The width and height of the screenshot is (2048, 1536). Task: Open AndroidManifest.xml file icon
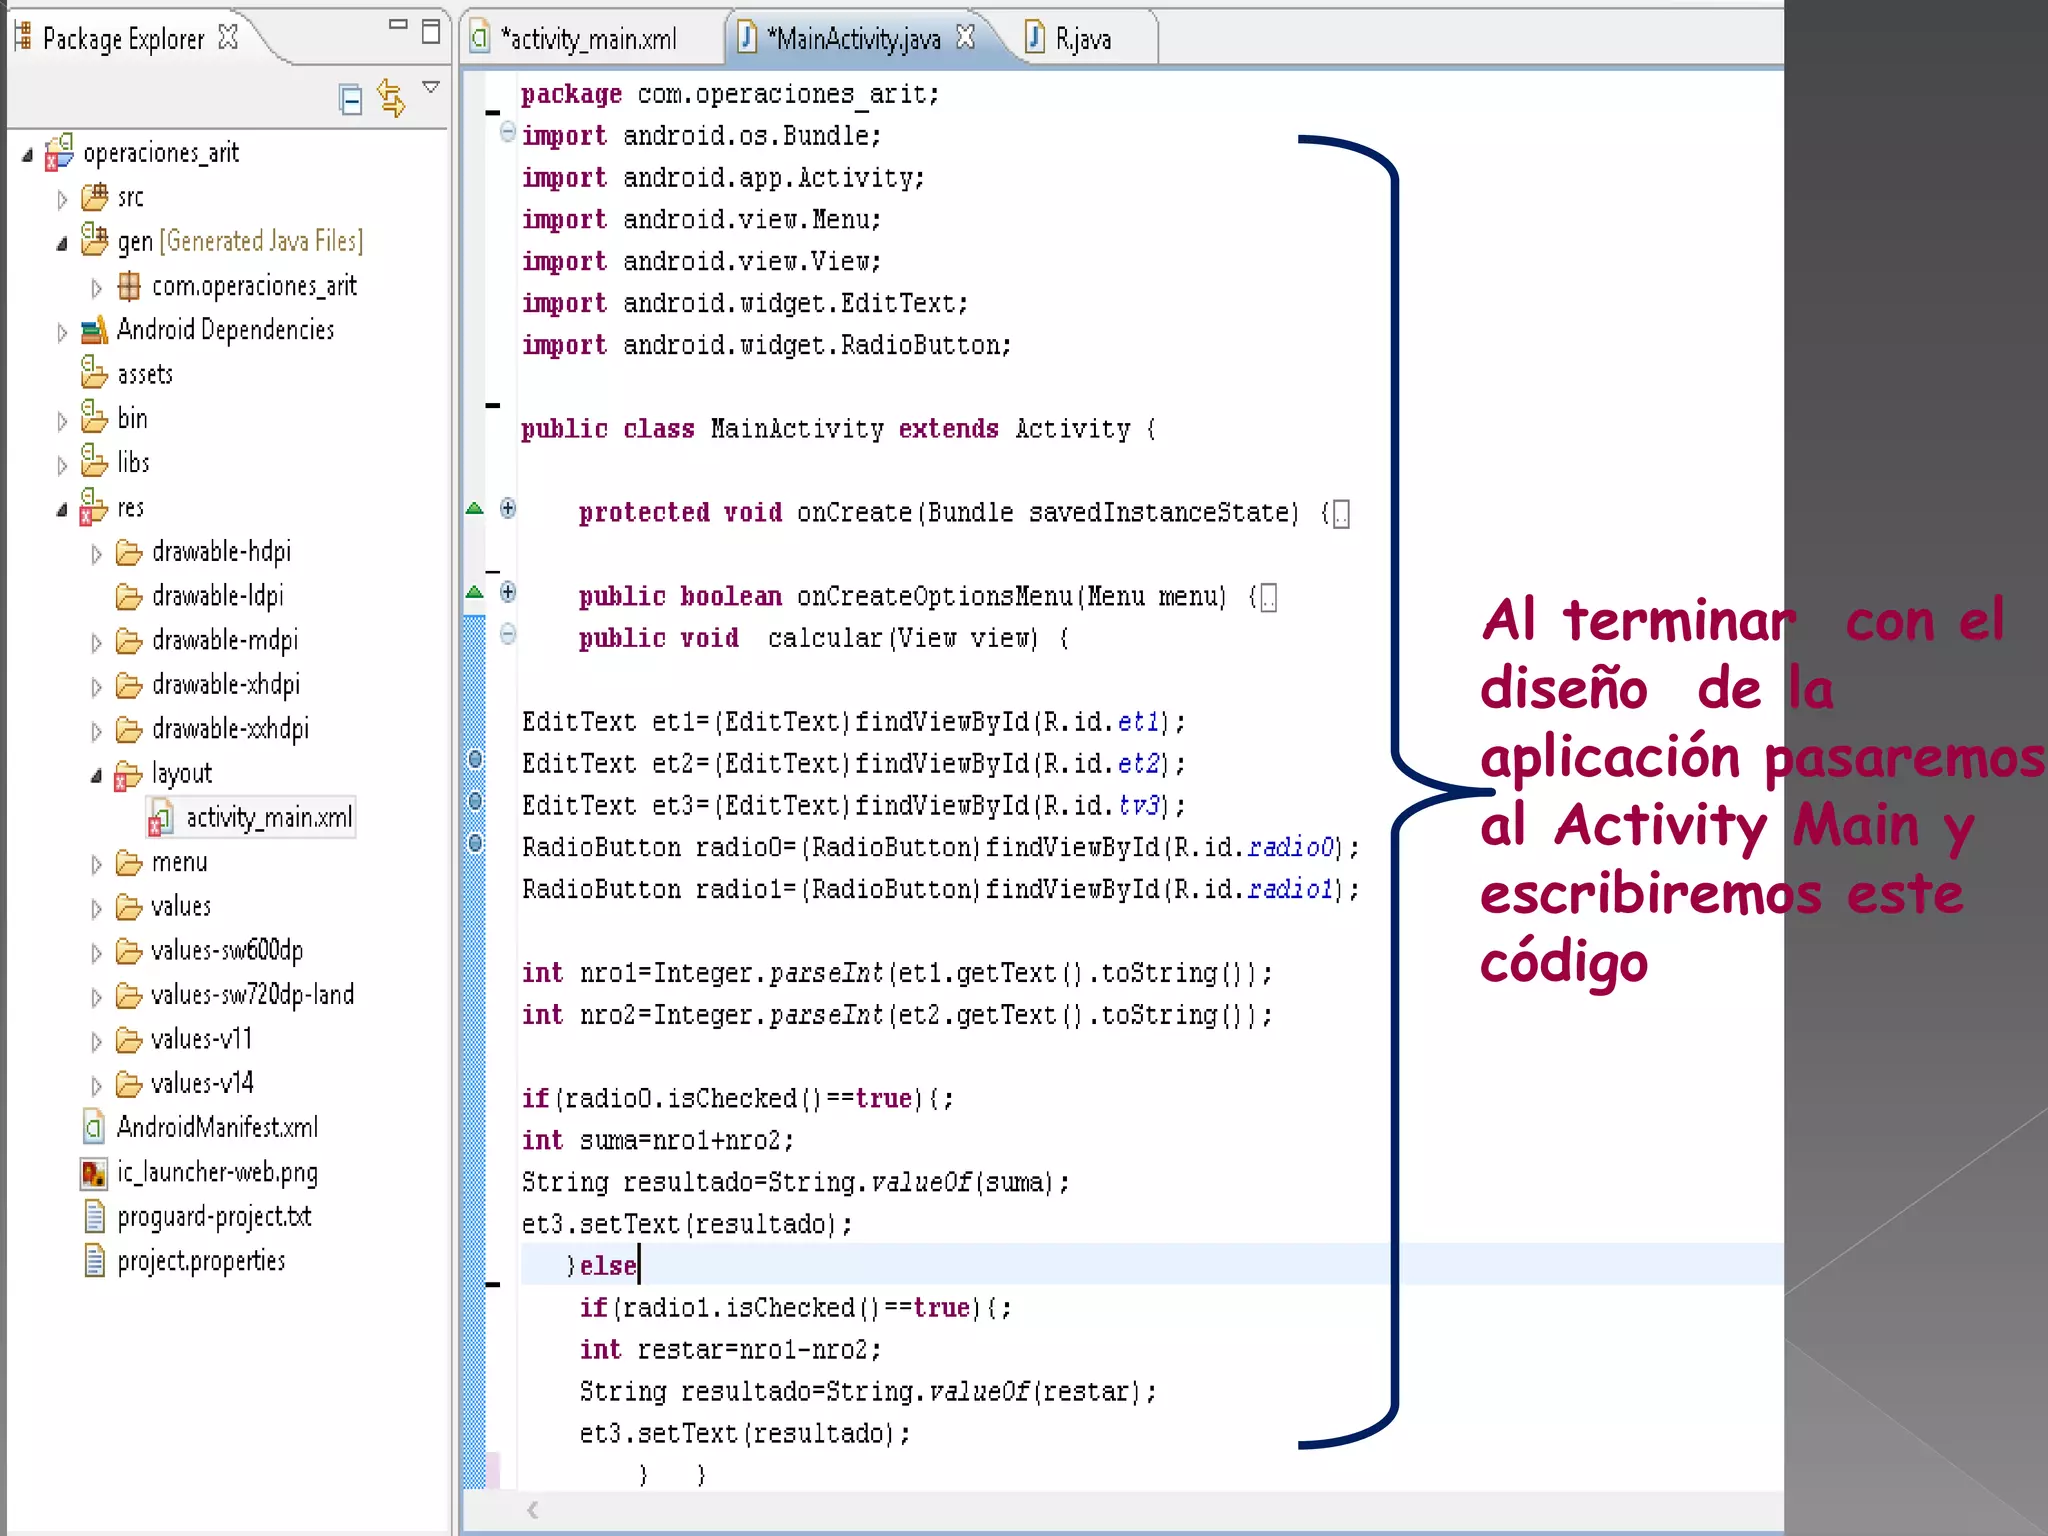94,1128
